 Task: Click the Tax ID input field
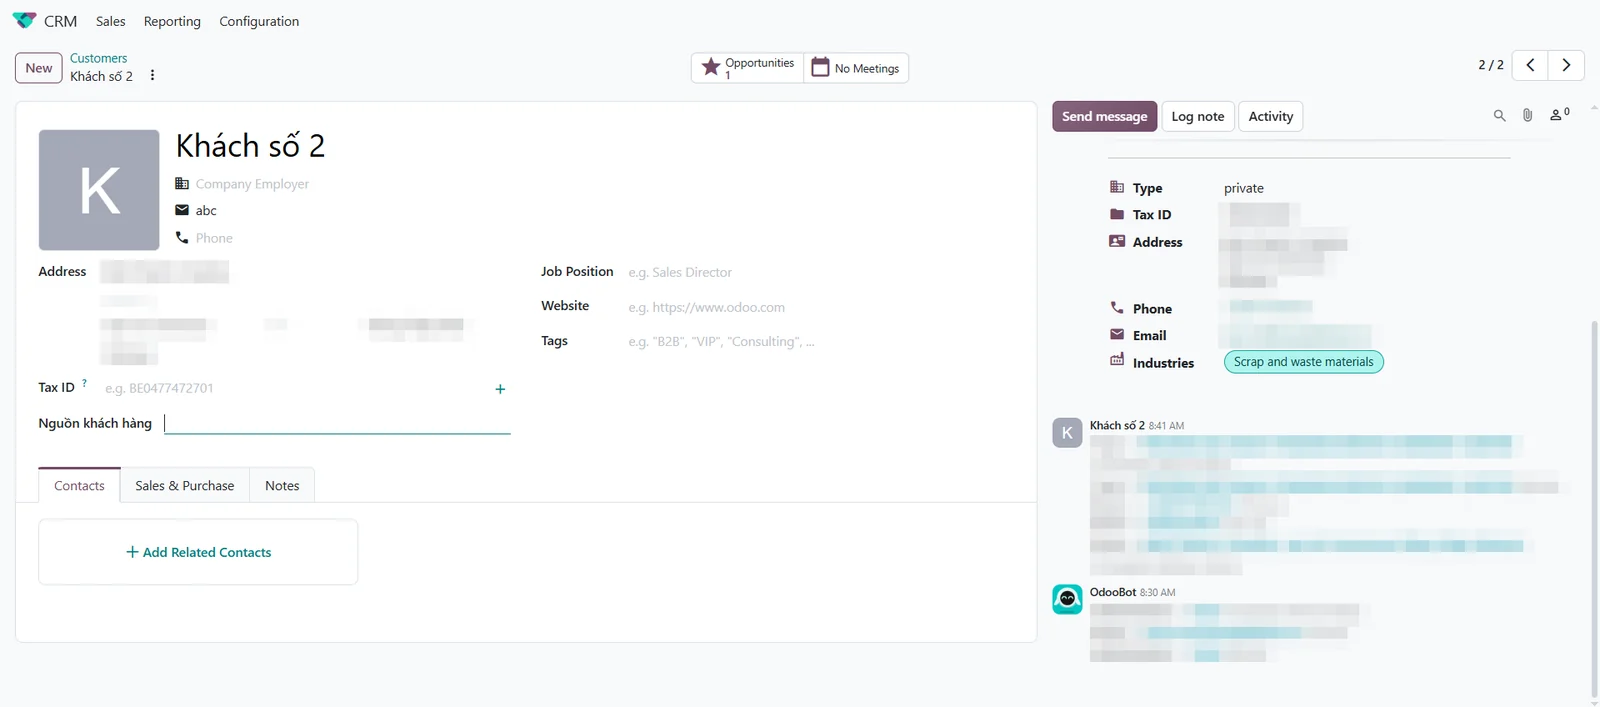[x=295, y=388]
